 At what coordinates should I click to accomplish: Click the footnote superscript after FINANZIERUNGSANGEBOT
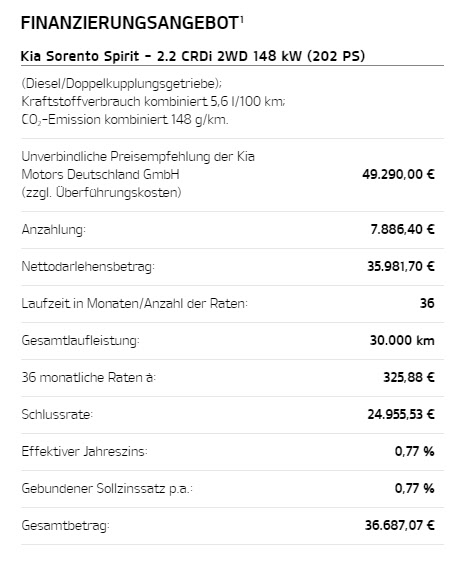242,19
